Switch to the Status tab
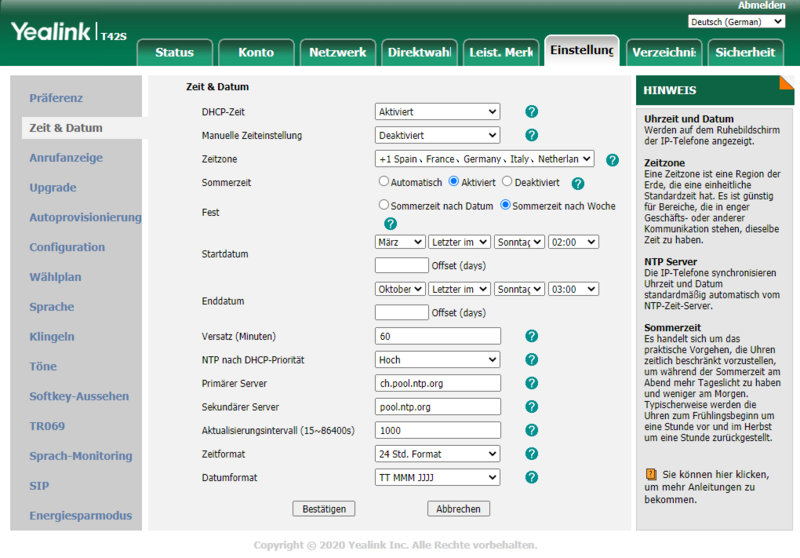Screen dimensions: 800x558 (174, 52)
